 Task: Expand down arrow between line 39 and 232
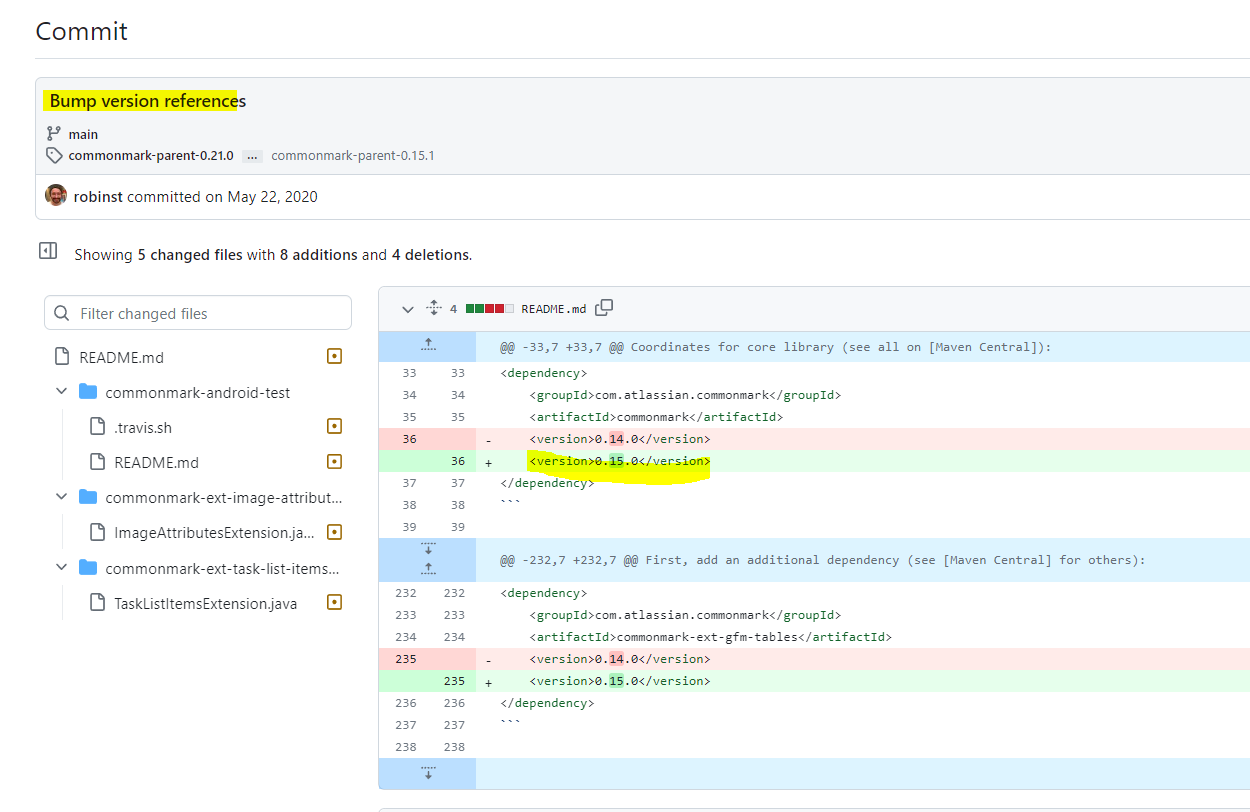(x=428, y=549)
